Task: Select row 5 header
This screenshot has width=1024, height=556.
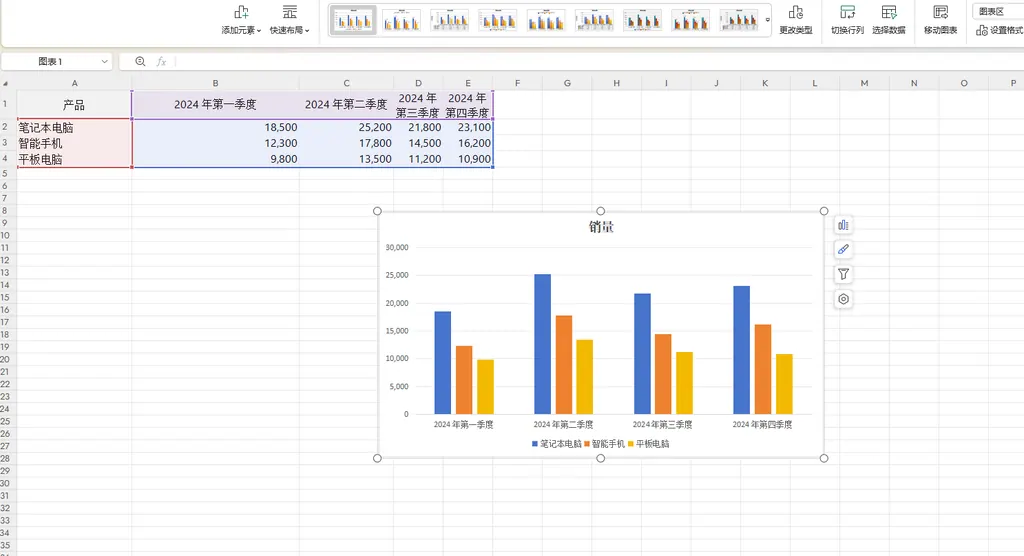Action: [x=6, y=173]
